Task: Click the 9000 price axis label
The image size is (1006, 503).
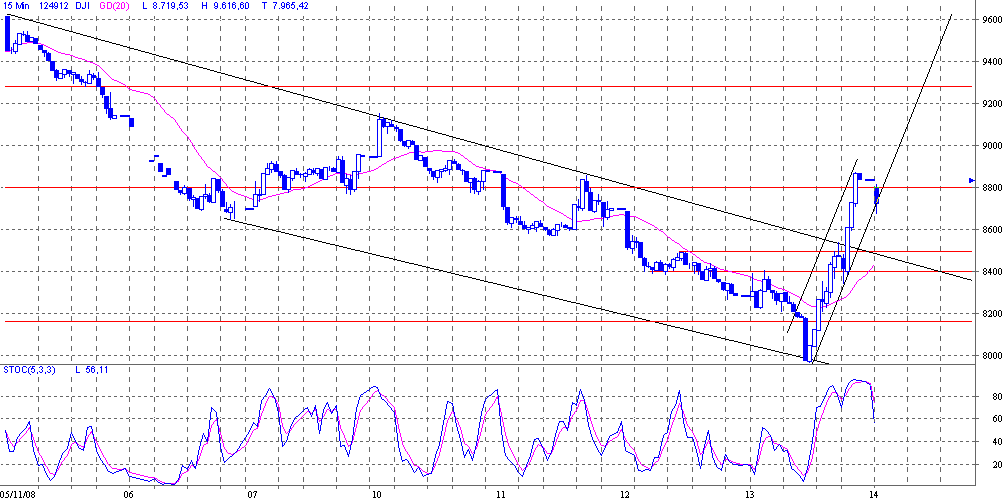Action: tap(991, 146)
